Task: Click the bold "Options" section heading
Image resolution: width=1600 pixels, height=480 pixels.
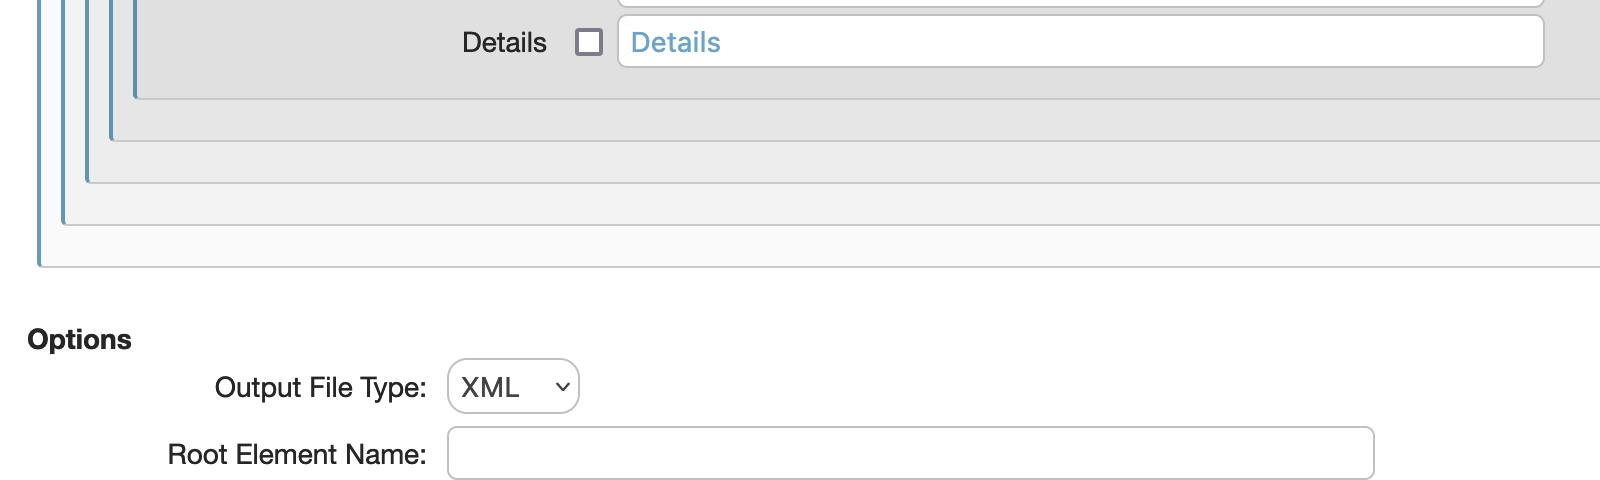Action: pos(80,340)
